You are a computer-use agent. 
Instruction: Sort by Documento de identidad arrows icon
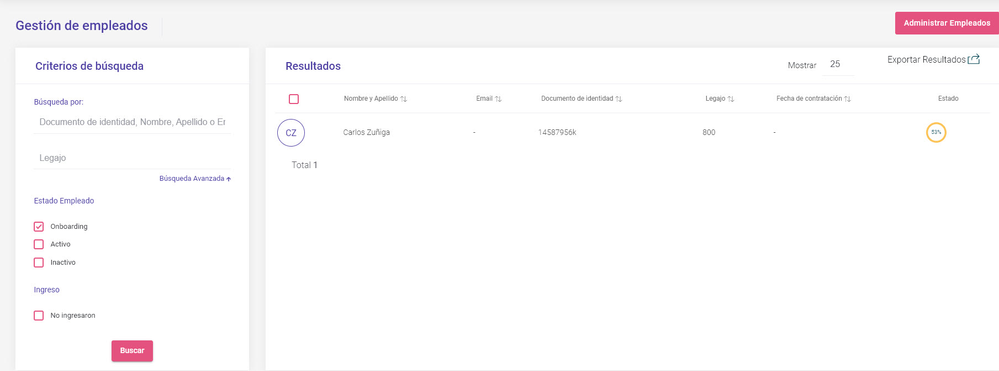click(x=619, y=99)
